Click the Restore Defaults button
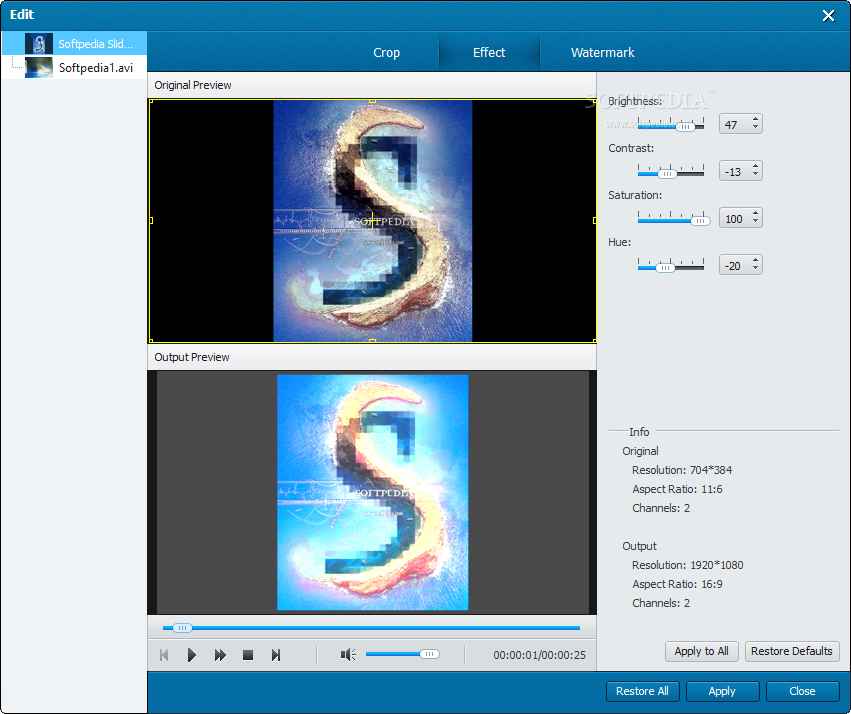 792,651
